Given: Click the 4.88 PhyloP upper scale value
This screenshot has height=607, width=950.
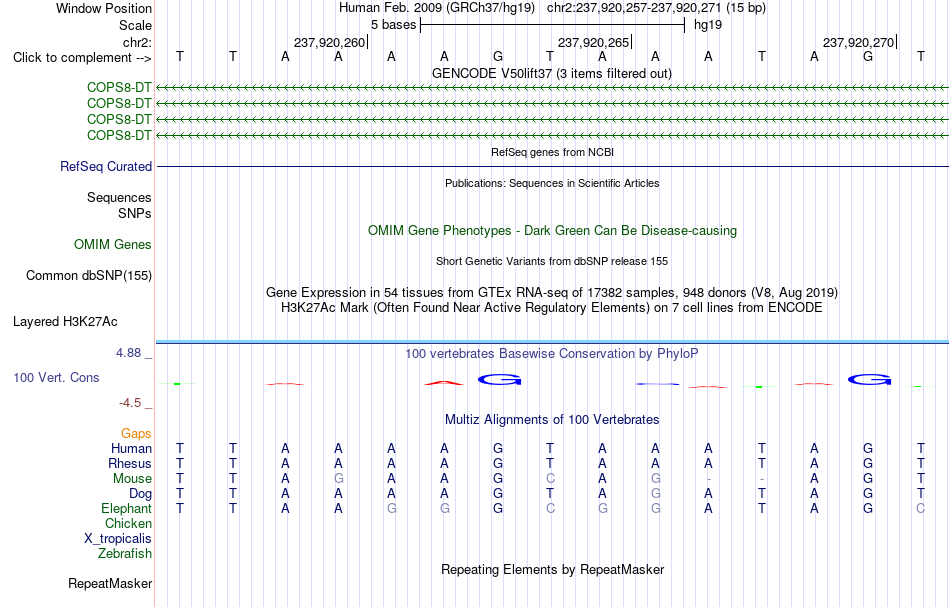Looking at the screenshot, I should tap(128, 353).
